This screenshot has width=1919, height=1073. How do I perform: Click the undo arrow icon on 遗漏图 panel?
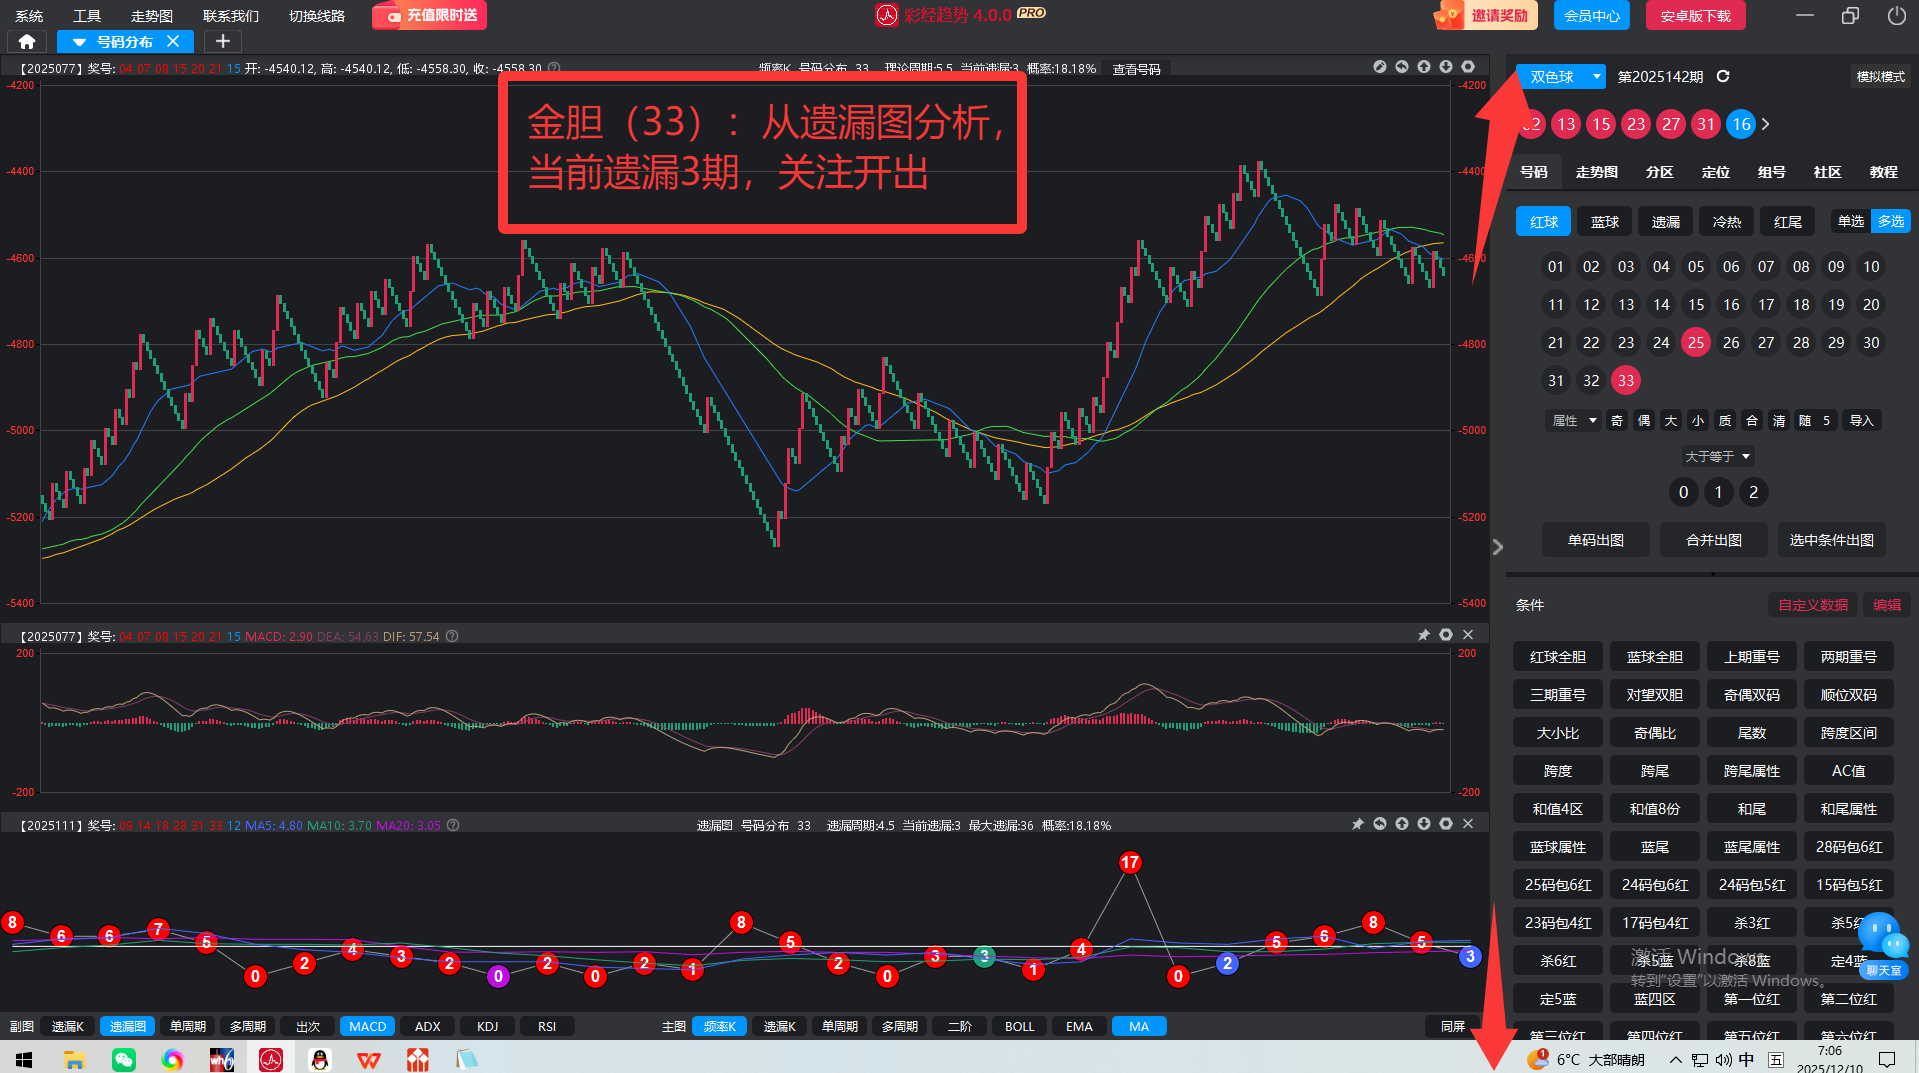click(x=1380, y=824)
